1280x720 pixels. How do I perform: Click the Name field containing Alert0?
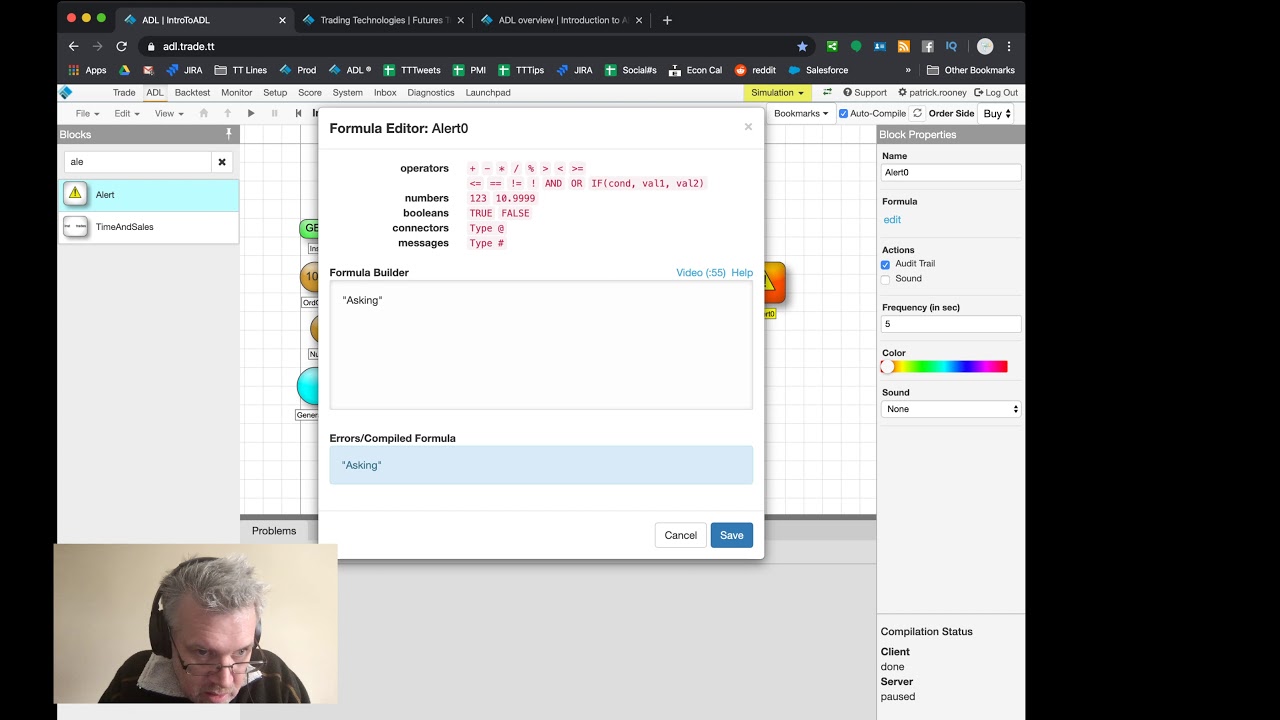tap(951, 172)
